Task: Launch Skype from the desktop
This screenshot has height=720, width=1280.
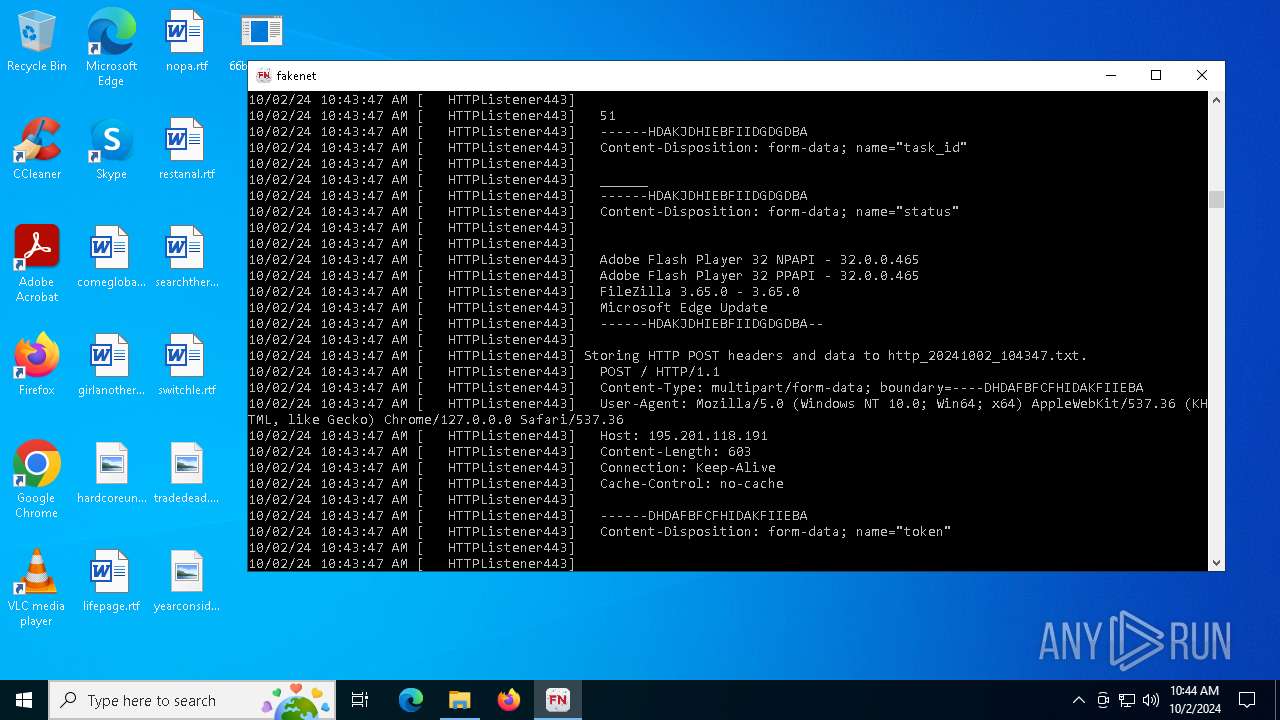Action: pyautogui.click(x=111, y=150)
